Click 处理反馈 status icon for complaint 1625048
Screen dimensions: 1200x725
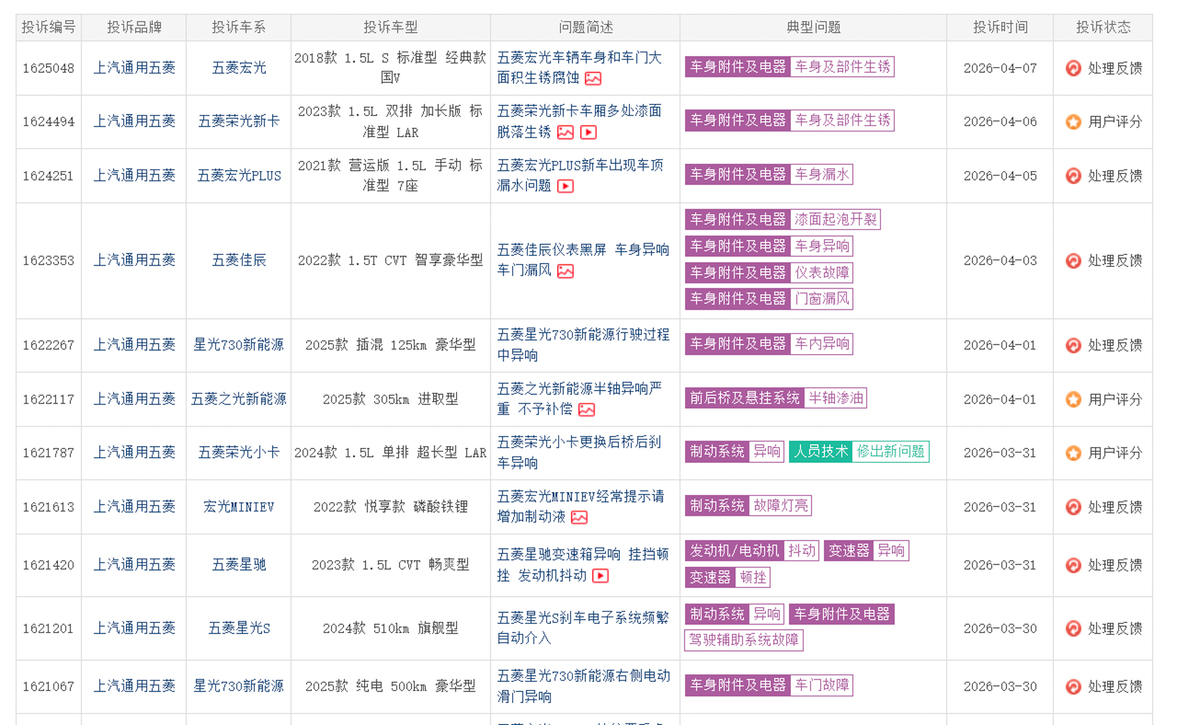tap(1073, 68)
